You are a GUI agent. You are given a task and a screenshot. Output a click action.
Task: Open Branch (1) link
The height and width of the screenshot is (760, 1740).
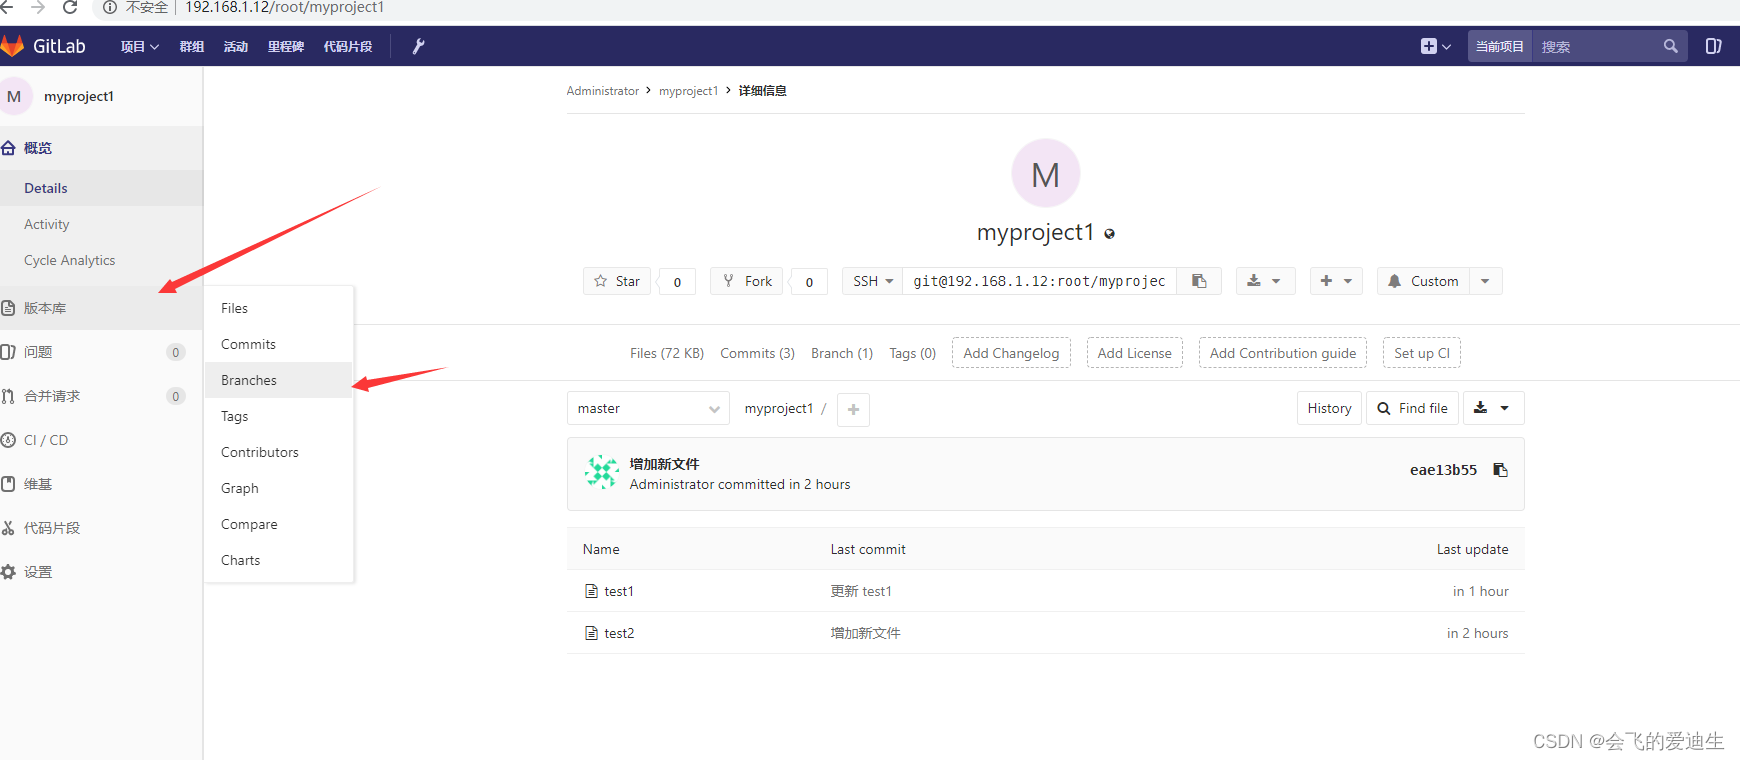(842, 353)
